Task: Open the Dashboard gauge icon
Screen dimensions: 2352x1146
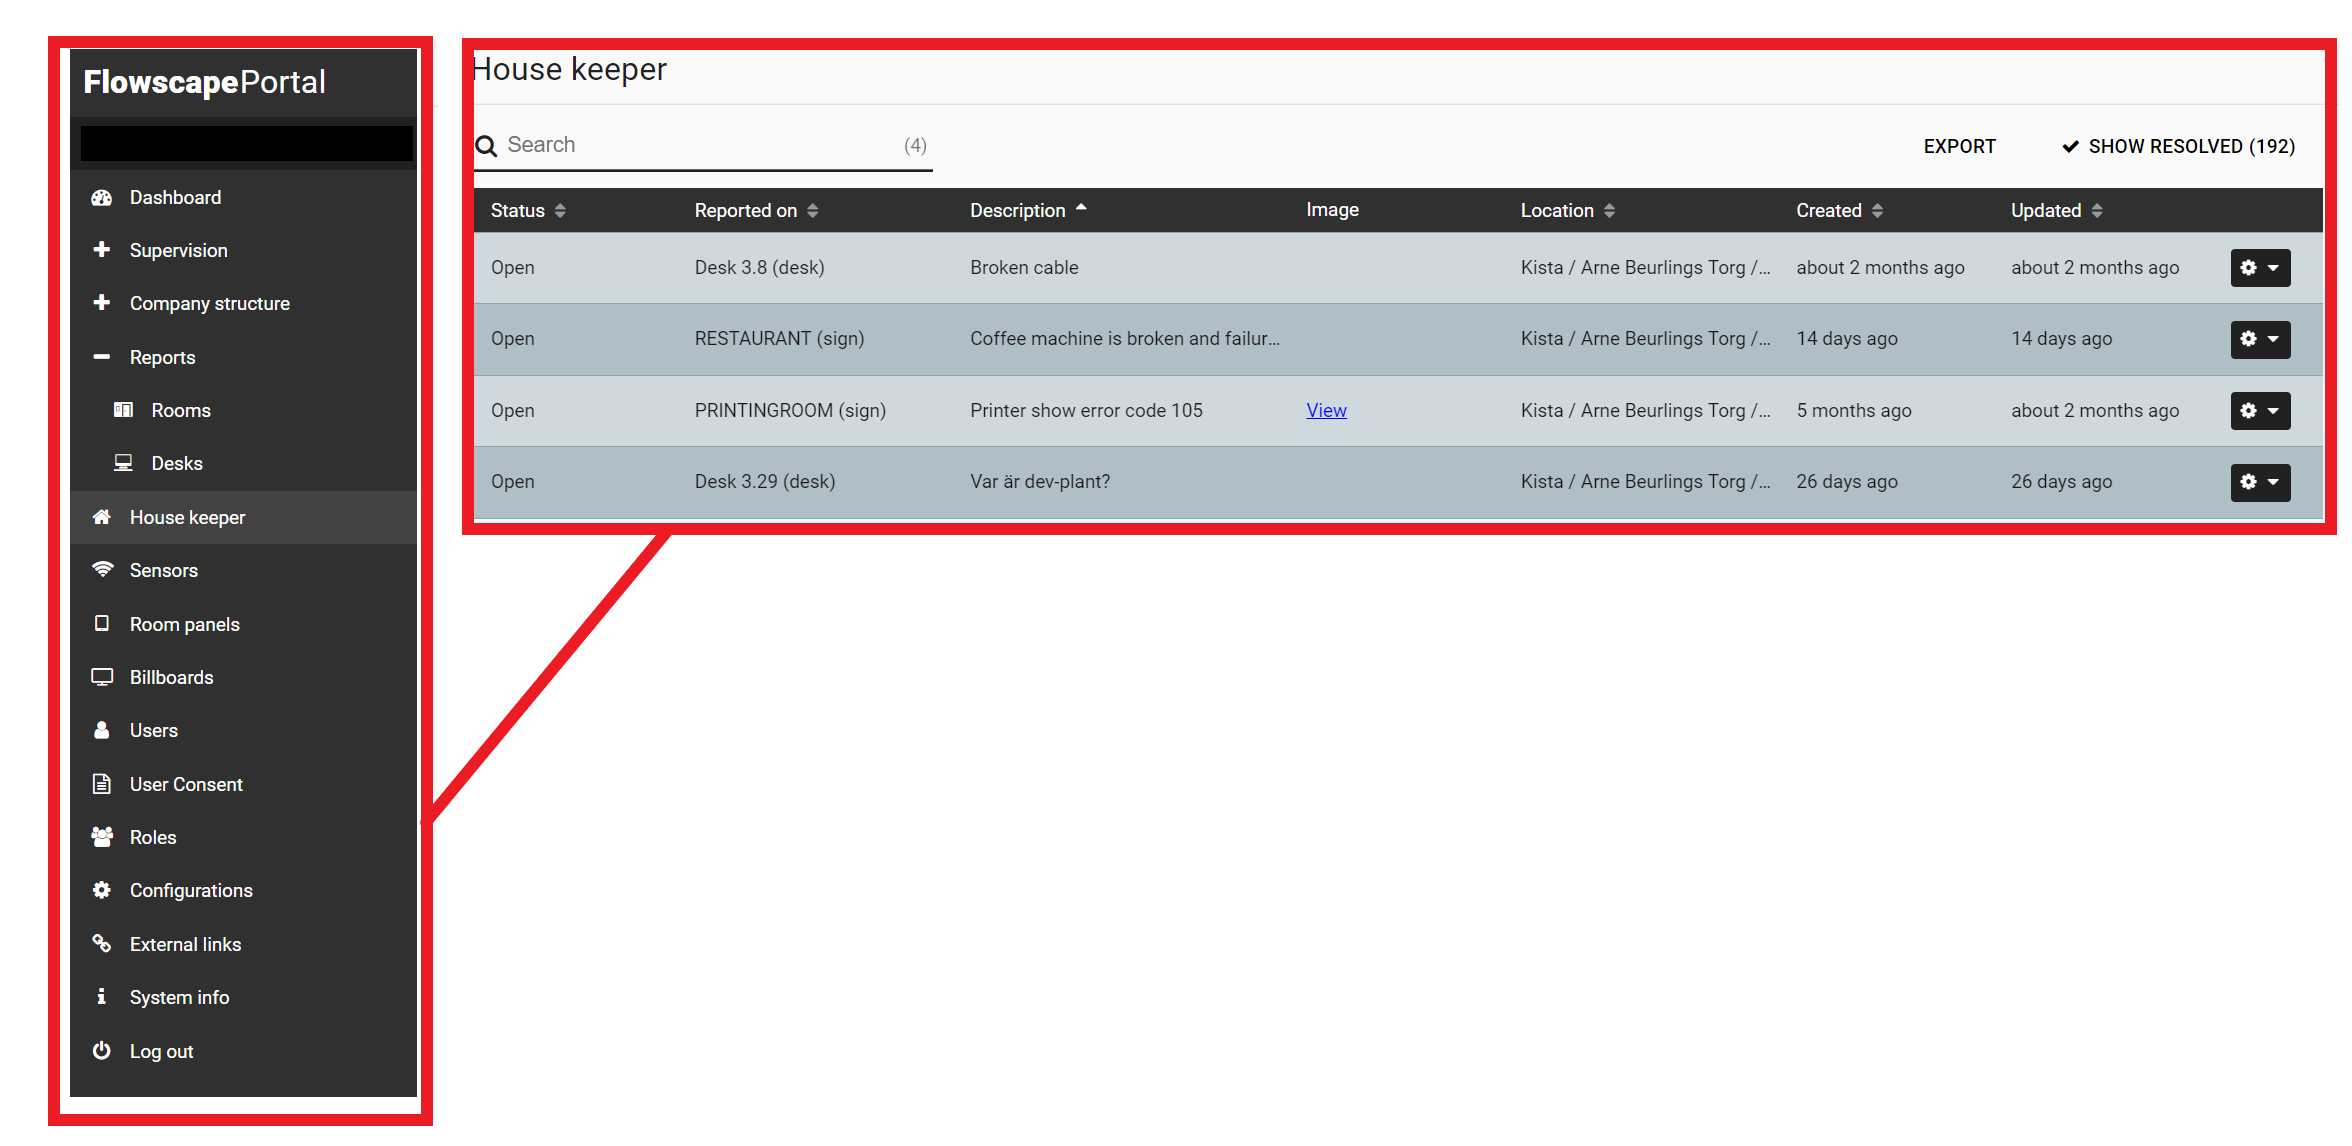Action: click(x=101, y=198)
